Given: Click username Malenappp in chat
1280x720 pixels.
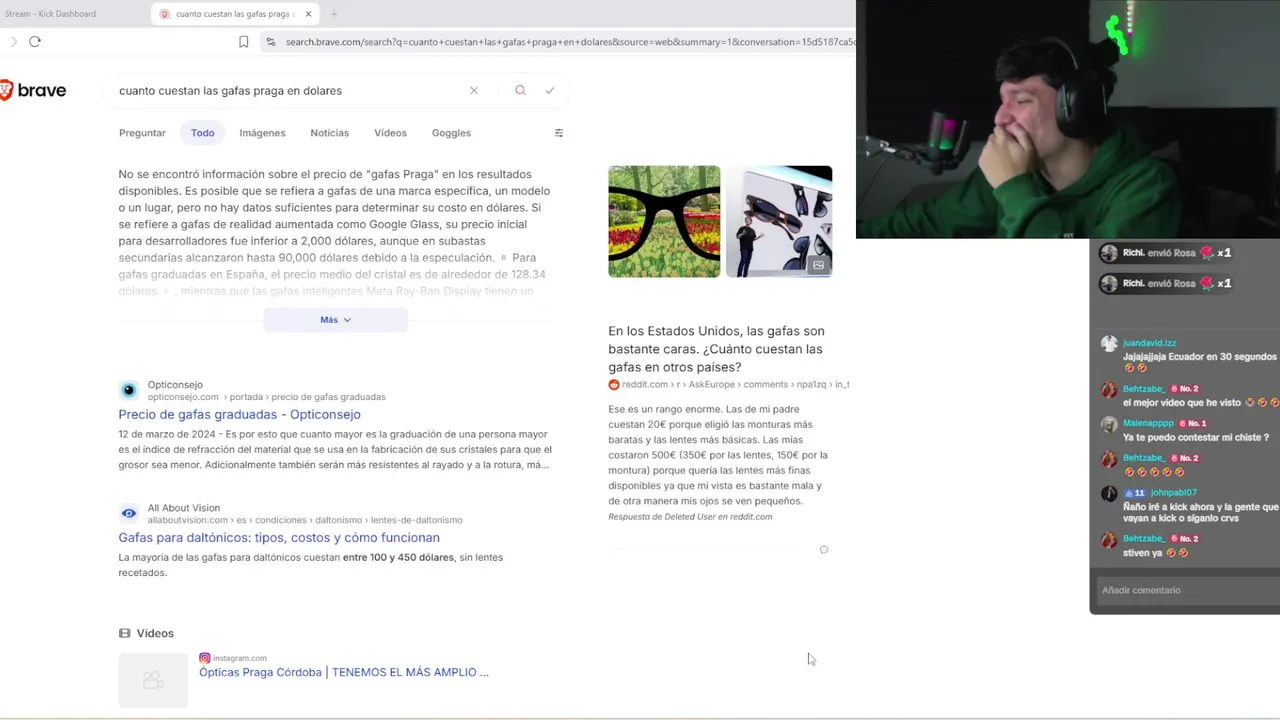Looking at the screenshot, I should tap(1148, 423).
